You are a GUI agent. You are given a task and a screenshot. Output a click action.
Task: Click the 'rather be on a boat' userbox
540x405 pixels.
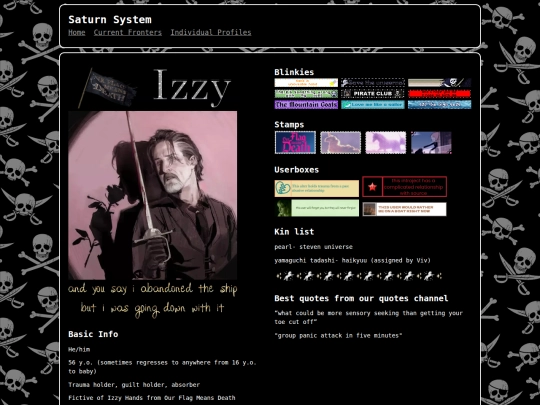coord(405,209)
